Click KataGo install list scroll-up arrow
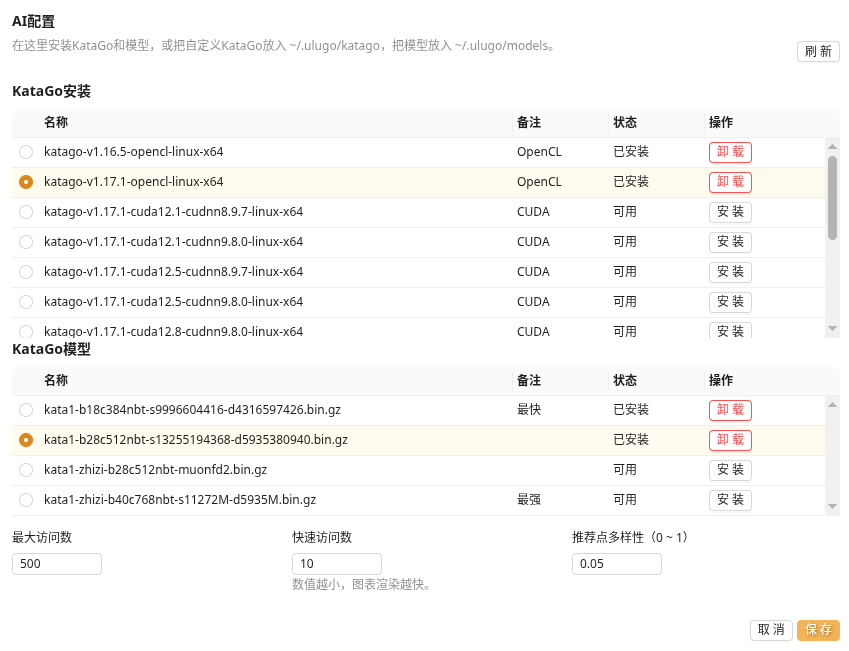849x651 pixels. pyautogui.click(x=833, y=147)
